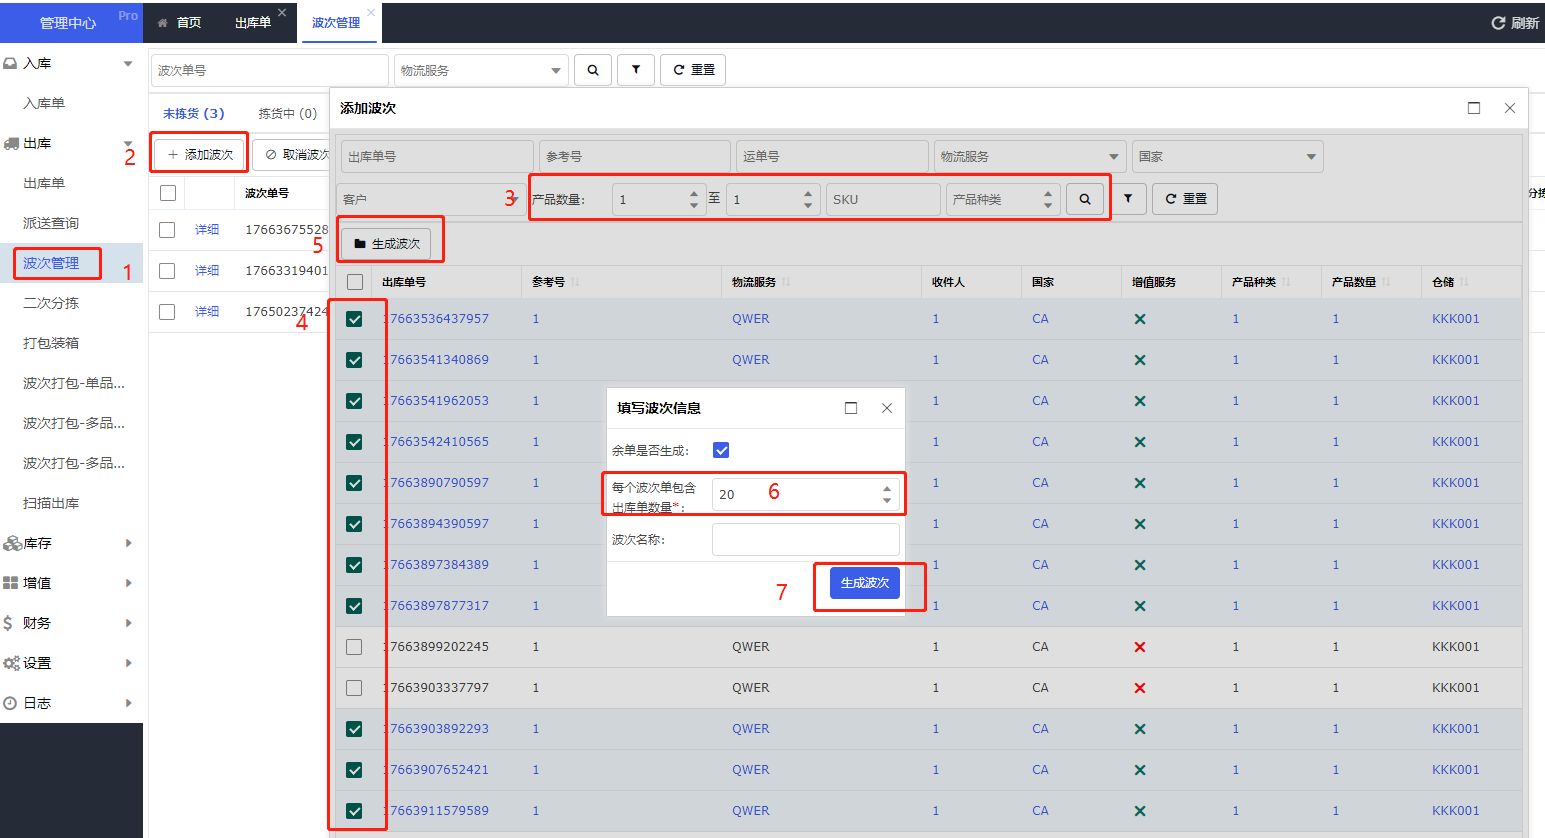Expand the 财务 sidebar menu

point(72,623)
